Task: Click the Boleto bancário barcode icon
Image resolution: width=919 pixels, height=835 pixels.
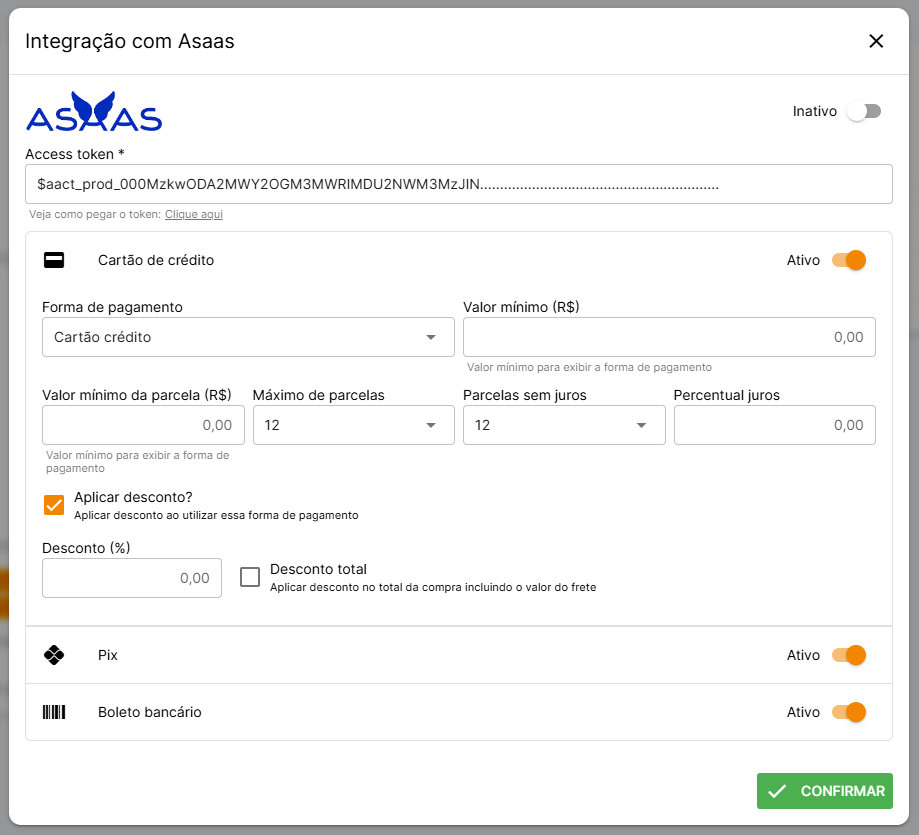Action: 54,712
